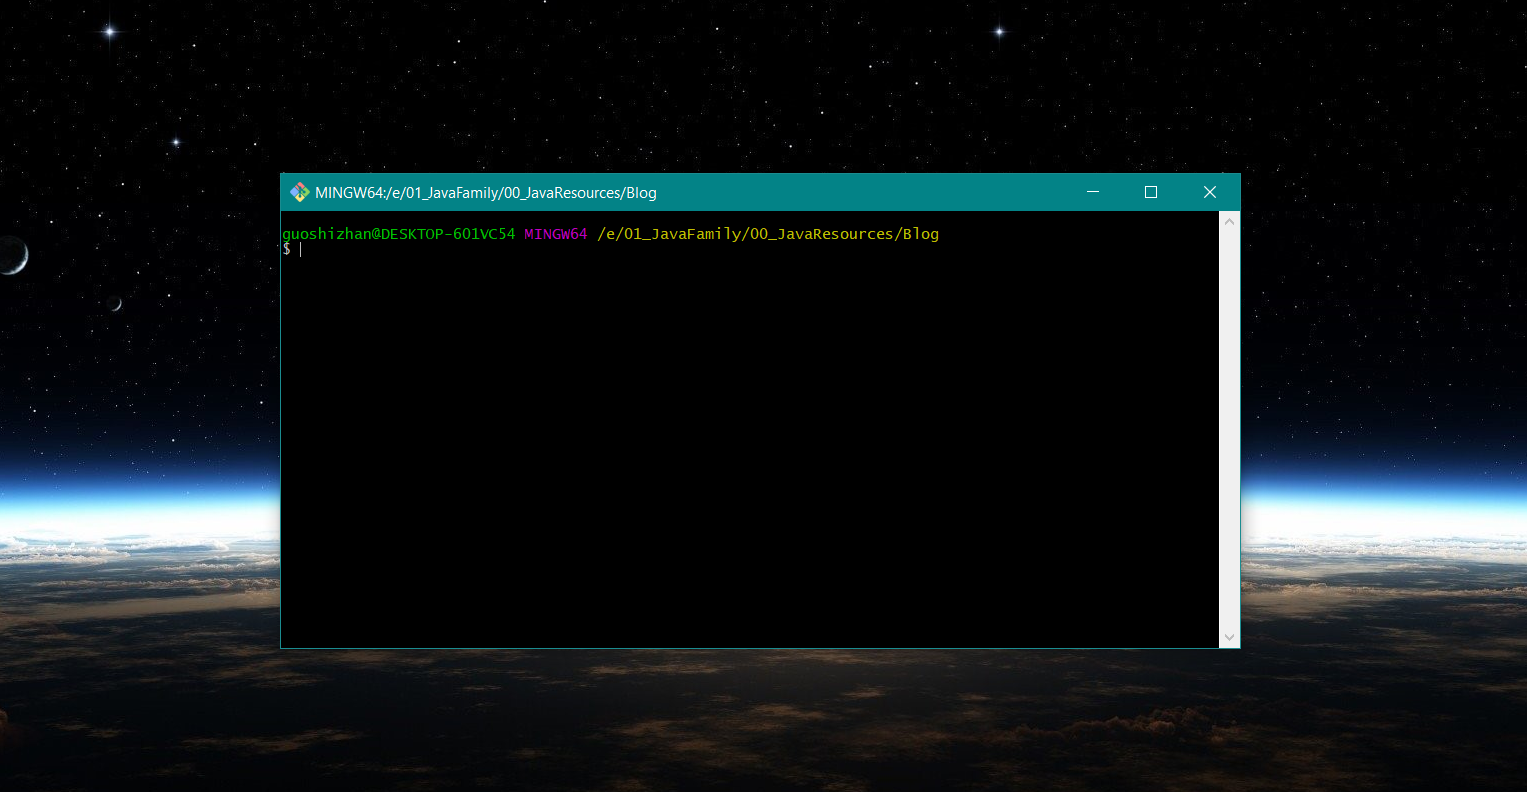Viewport: 1527px width, 792px height.
Task: Click the small crescent moon on wallpaper
Action: click(x=116, y=304)
